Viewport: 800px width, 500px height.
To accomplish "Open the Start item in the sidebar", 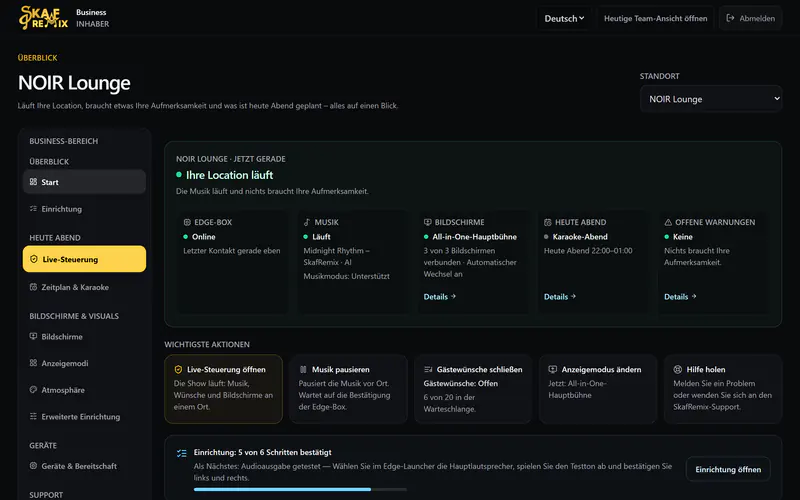I will pyautogui.click(x=84, y=182).
